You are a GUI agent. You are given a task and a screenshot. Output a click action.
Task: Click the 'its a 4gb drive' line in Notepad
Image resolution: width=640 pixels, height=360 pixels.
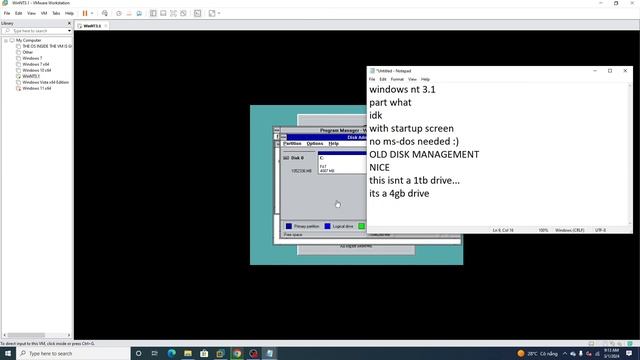tap(399, 193)
